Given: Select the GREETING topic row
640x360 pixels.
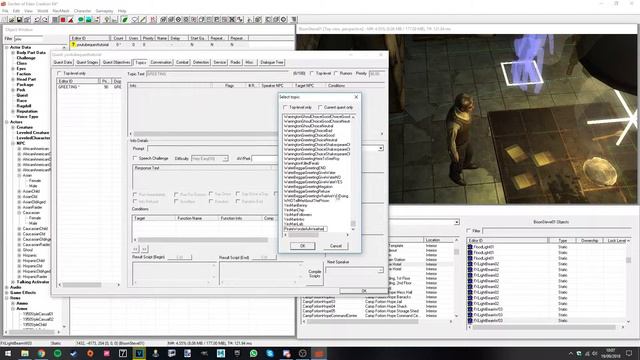Looking at the screenshot, I should (89, 87).
